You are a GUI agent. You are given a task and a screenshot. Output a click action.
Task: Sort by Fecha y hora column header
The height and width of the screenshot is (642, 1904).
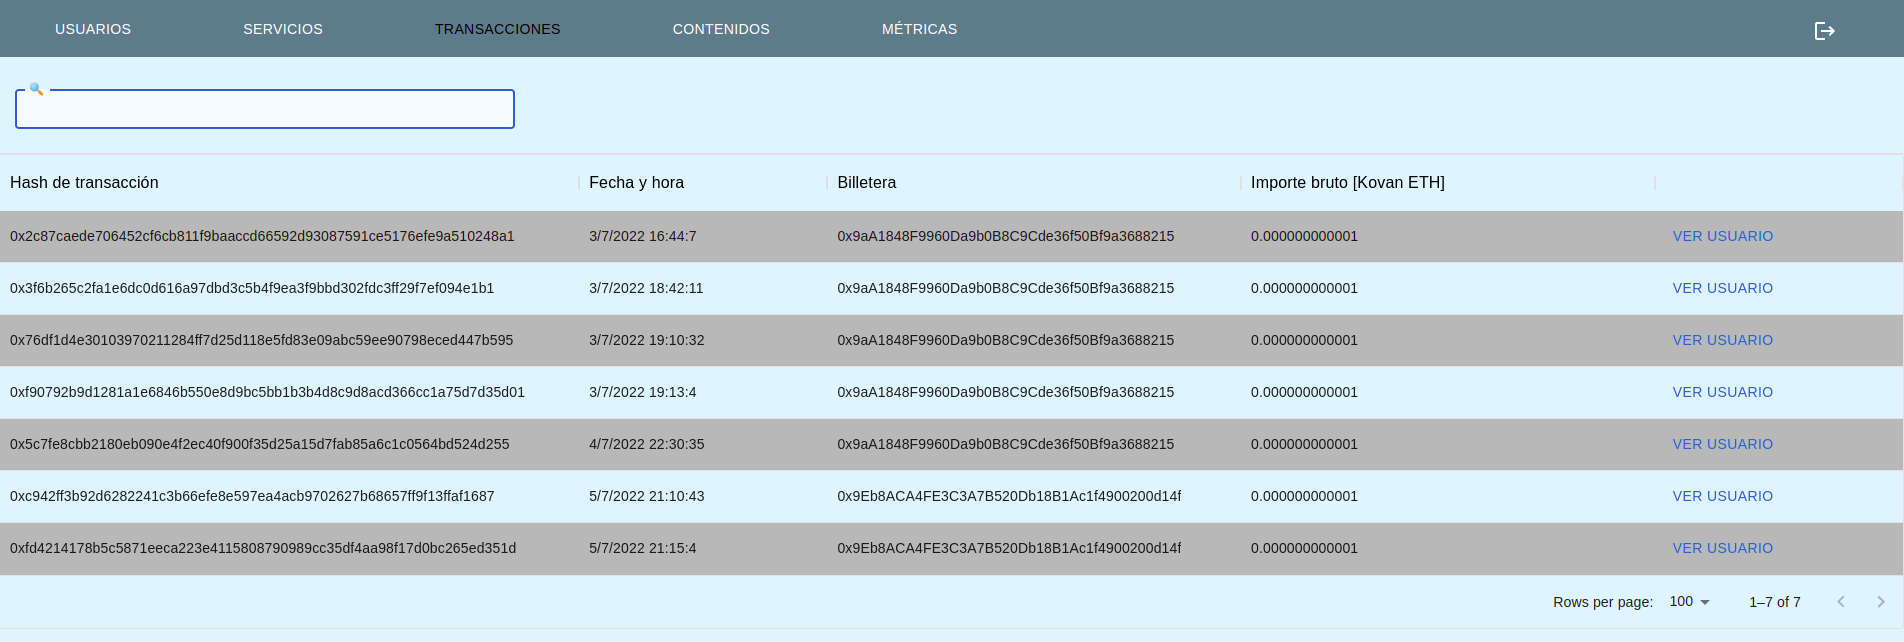point(636,183)
